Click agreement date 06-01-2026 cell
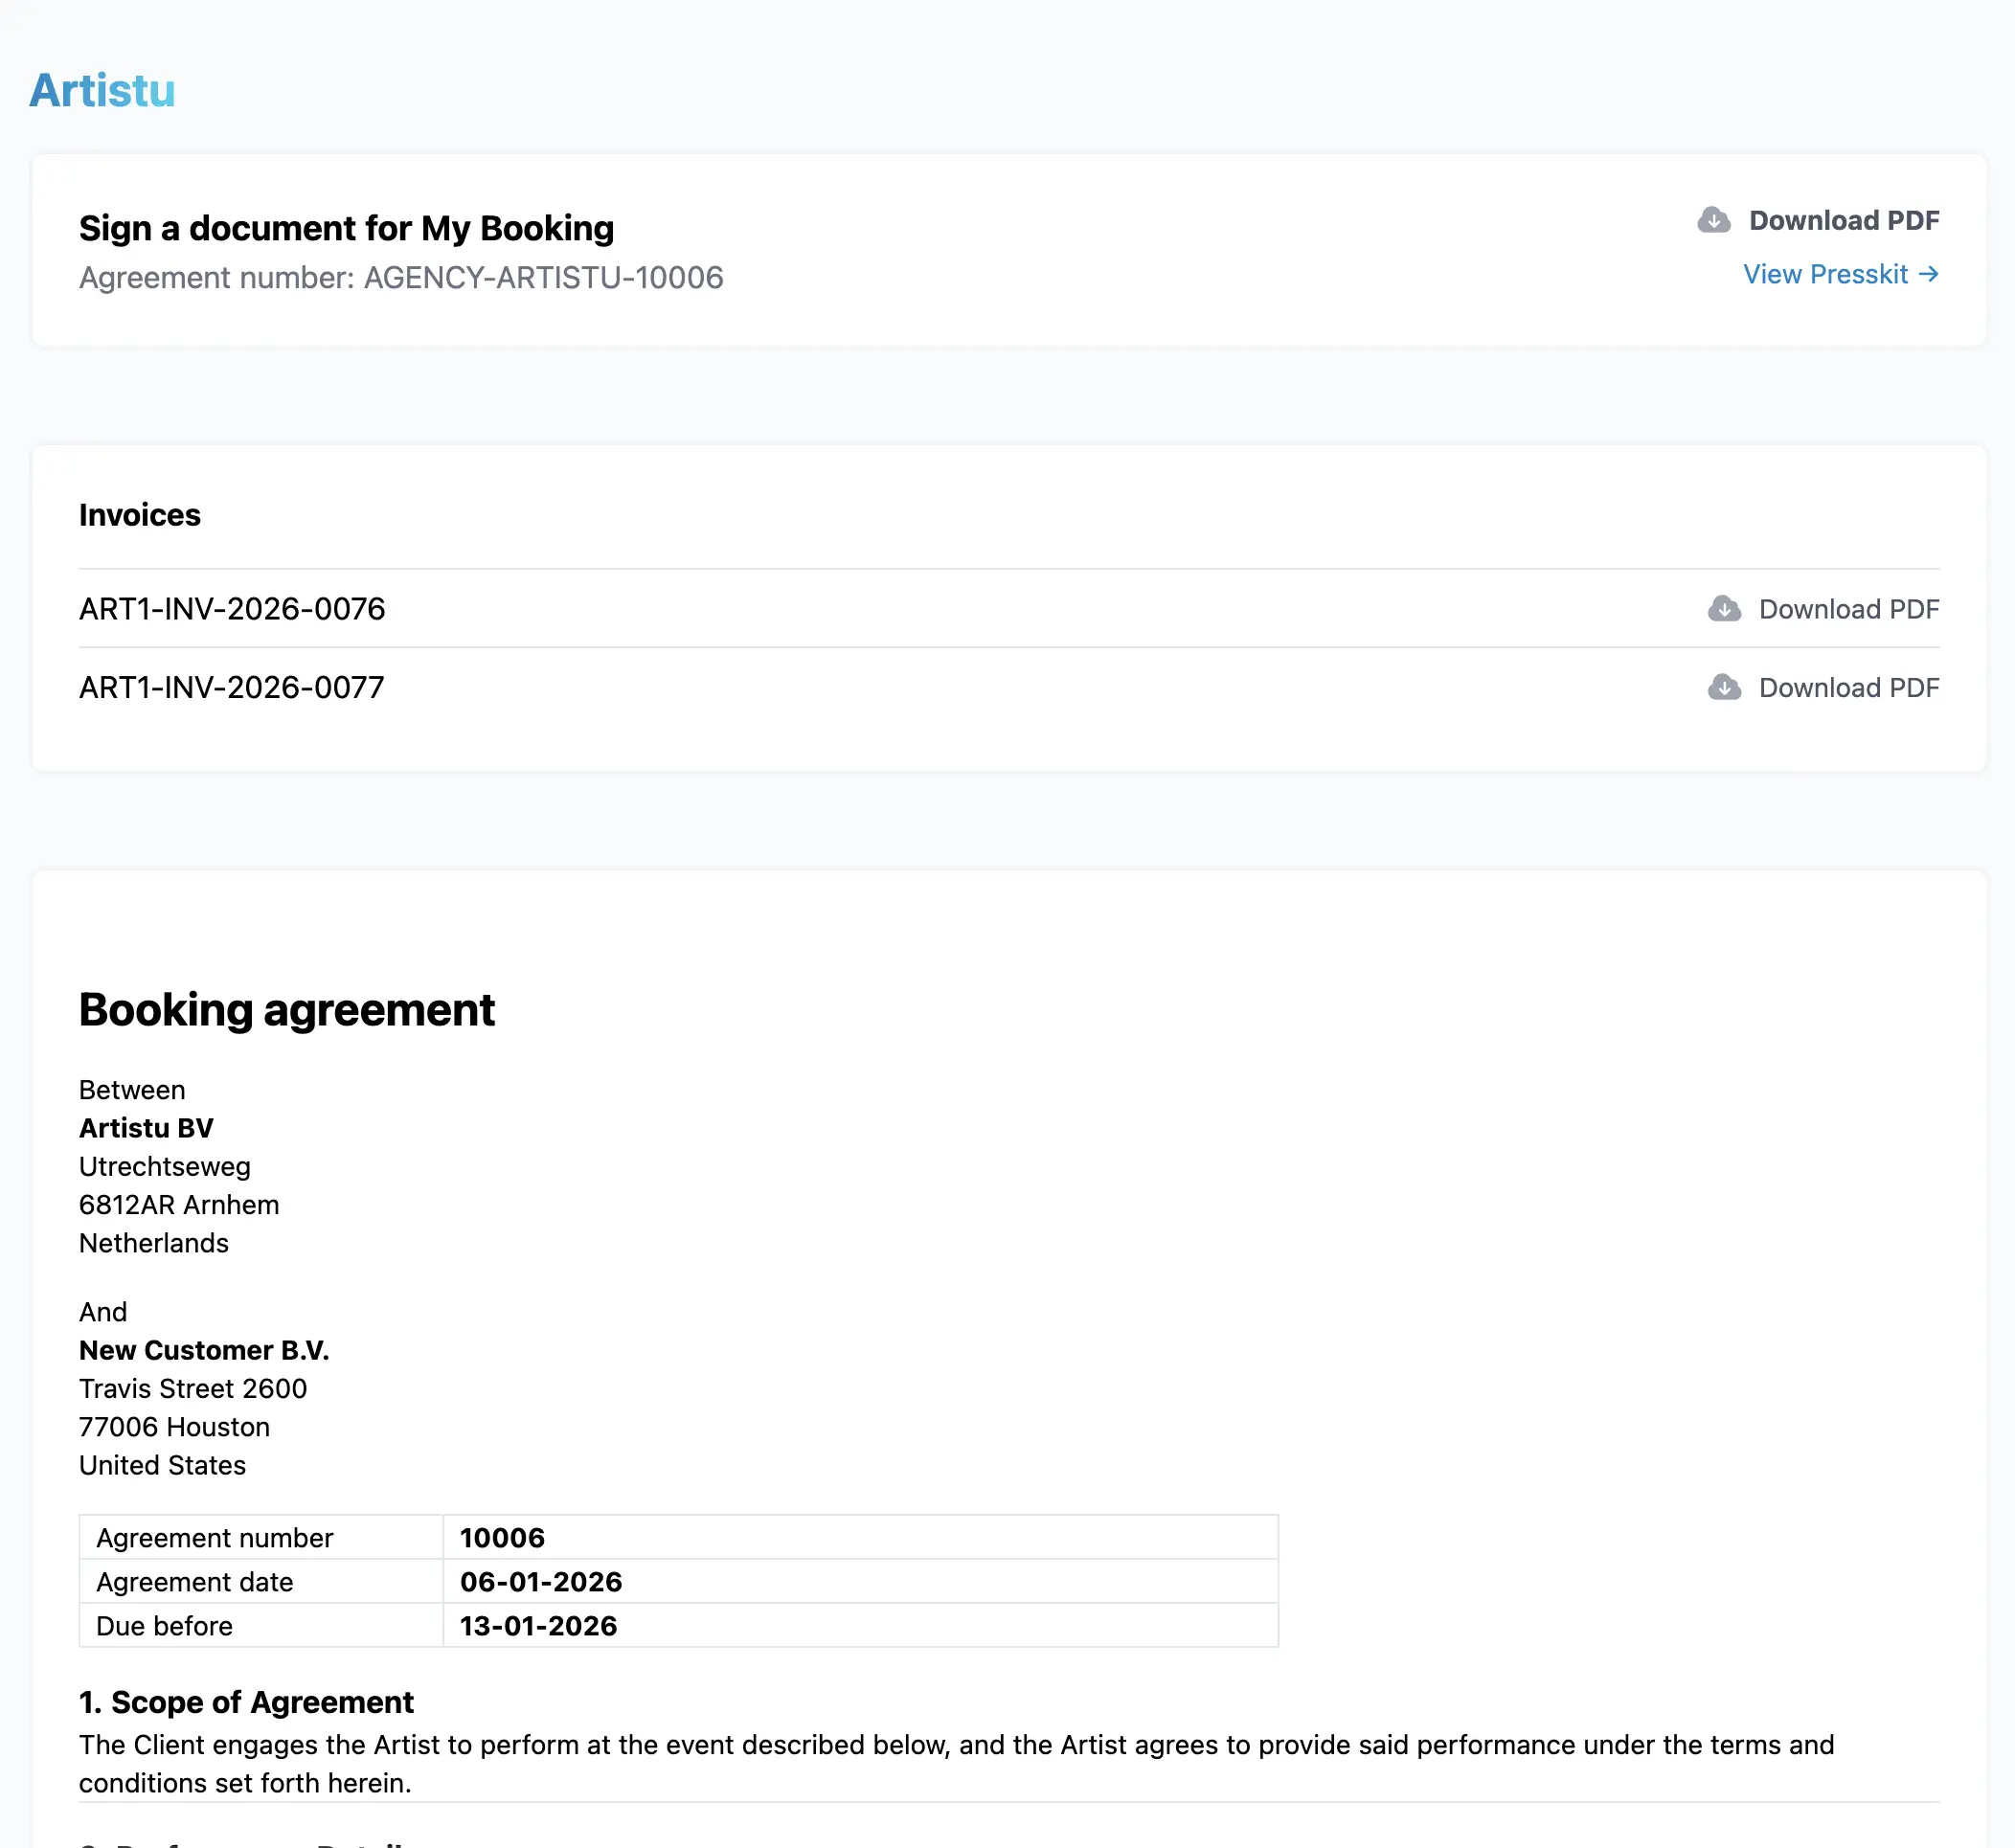The image size is (2015, 1848). [541, 1582]
